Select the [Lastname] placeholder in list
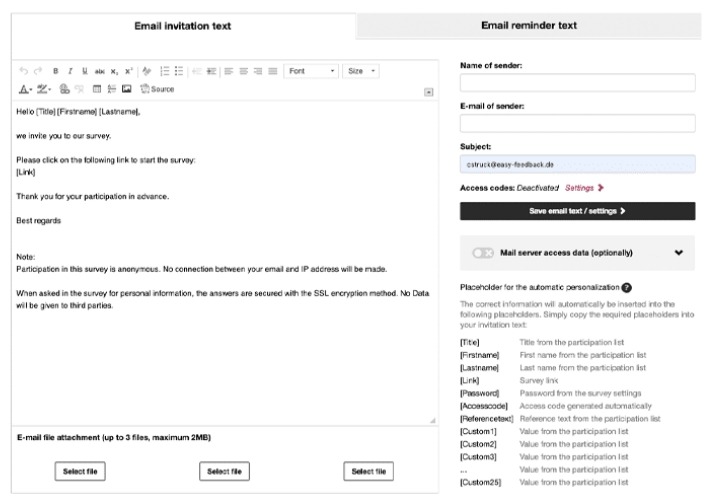This screenshot has width=720, height=500. 479,368
